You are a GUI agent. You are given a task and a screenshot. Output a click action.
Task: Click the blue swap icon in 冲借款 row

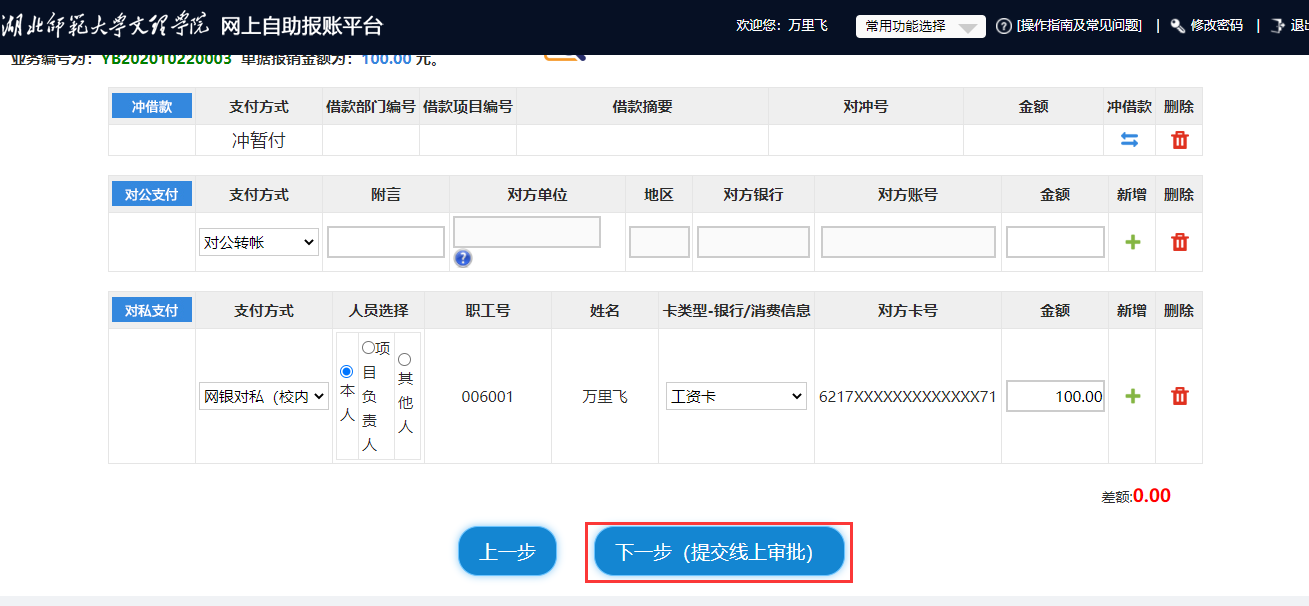[1129, 140]
